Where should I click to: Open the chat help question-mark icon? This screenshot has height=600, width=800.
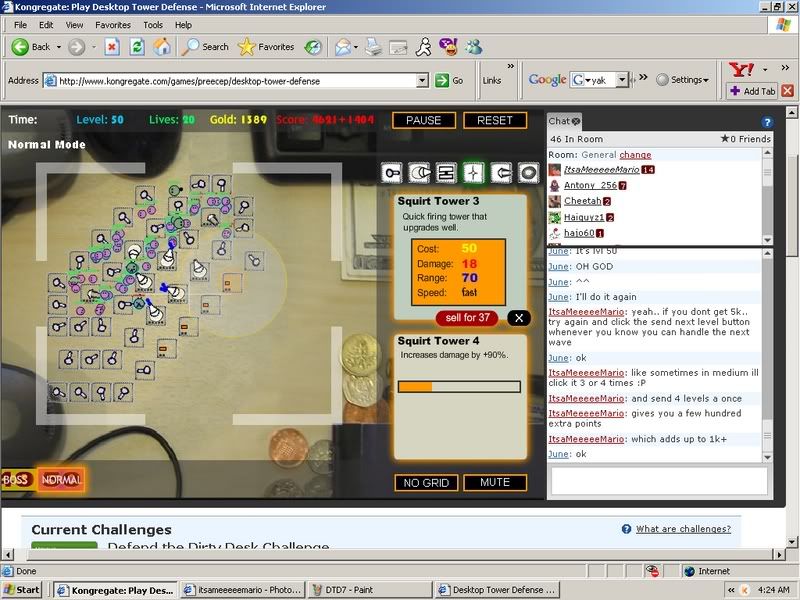coord(767,123)
